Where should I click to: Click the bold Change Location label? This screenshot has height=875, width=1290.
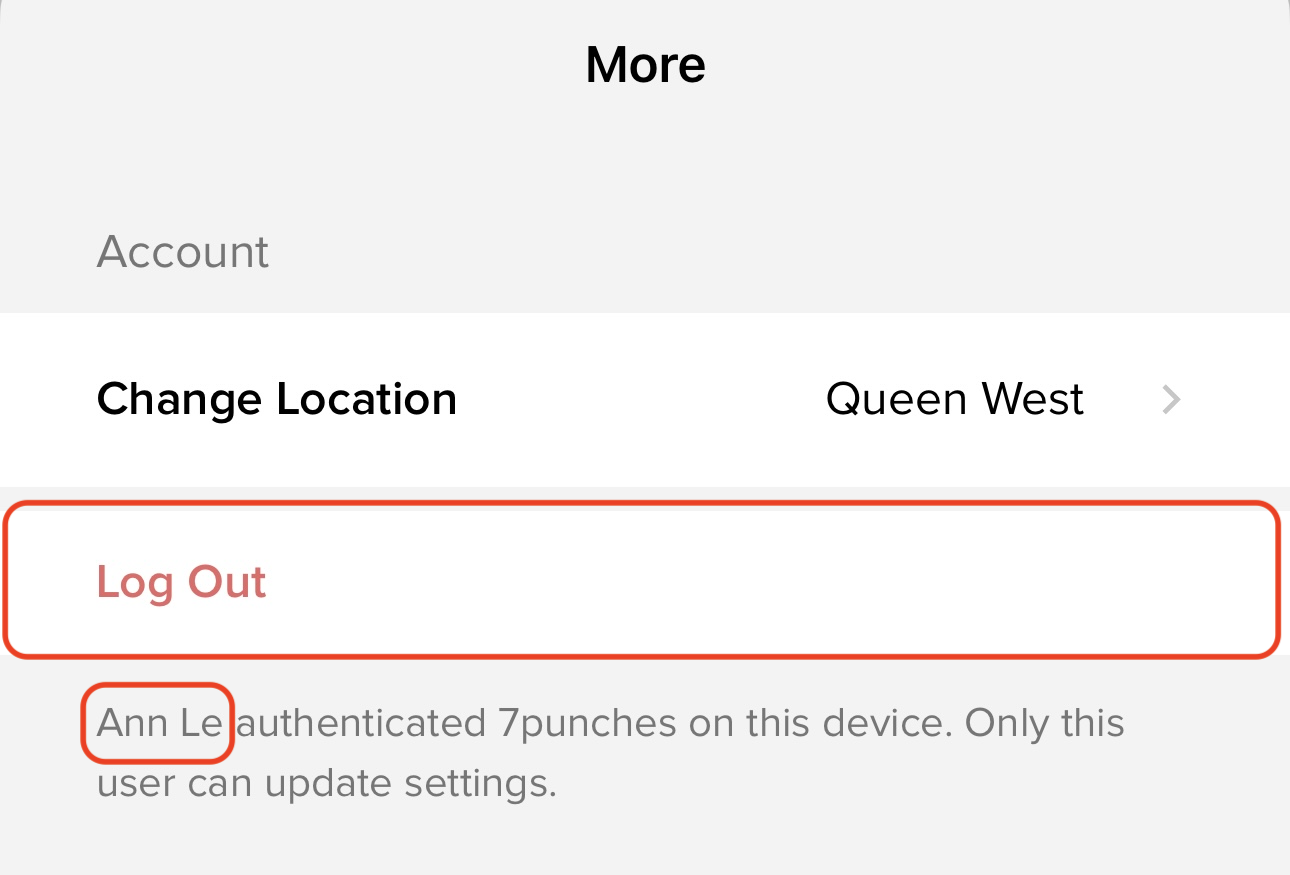(x=276, y=400)
